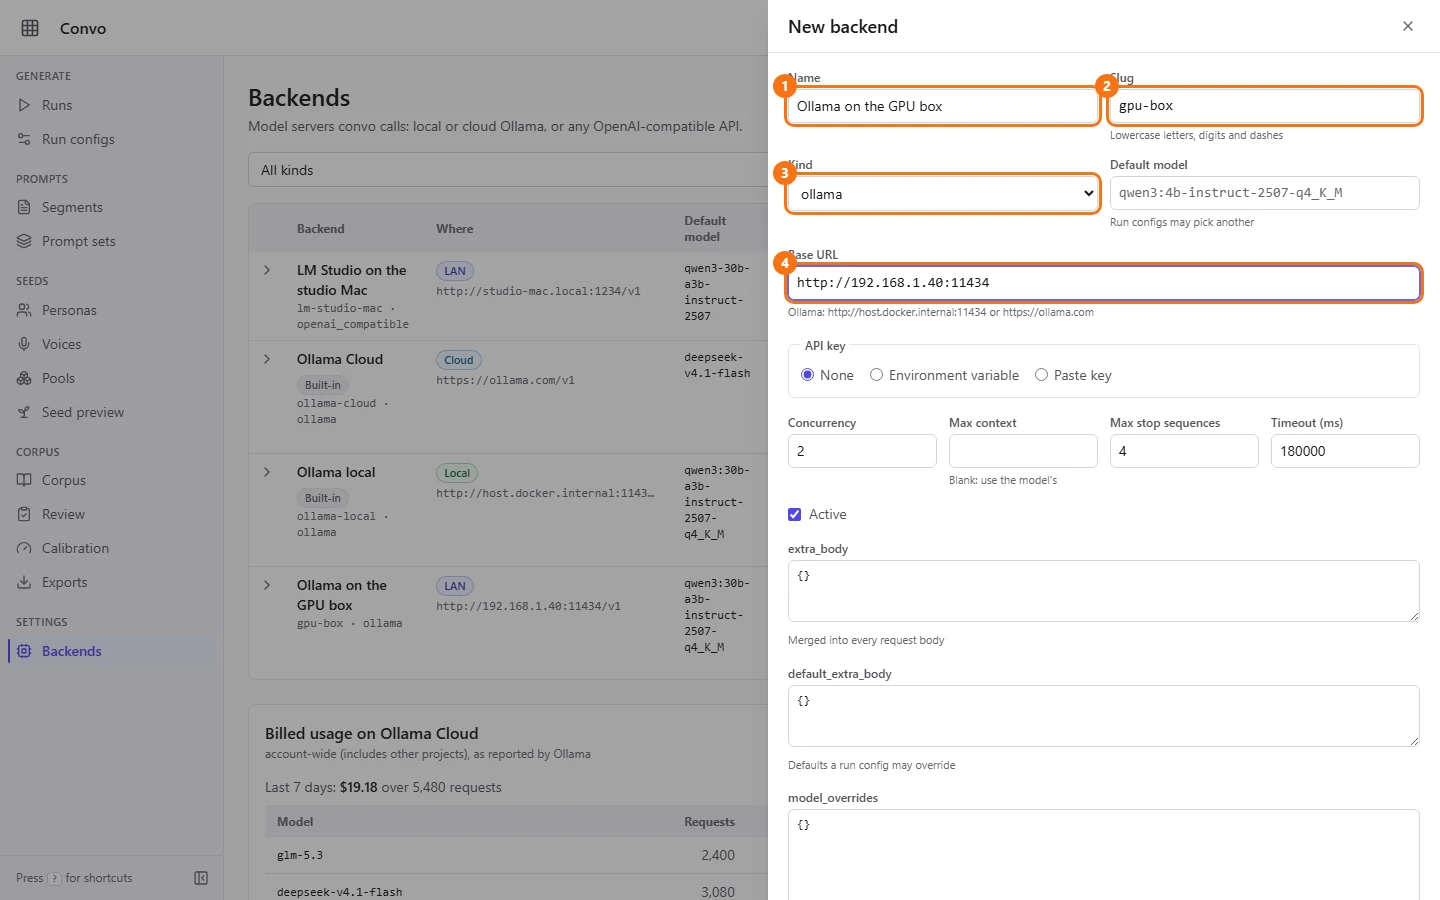Click the Base URL input field

point(1104,283)
